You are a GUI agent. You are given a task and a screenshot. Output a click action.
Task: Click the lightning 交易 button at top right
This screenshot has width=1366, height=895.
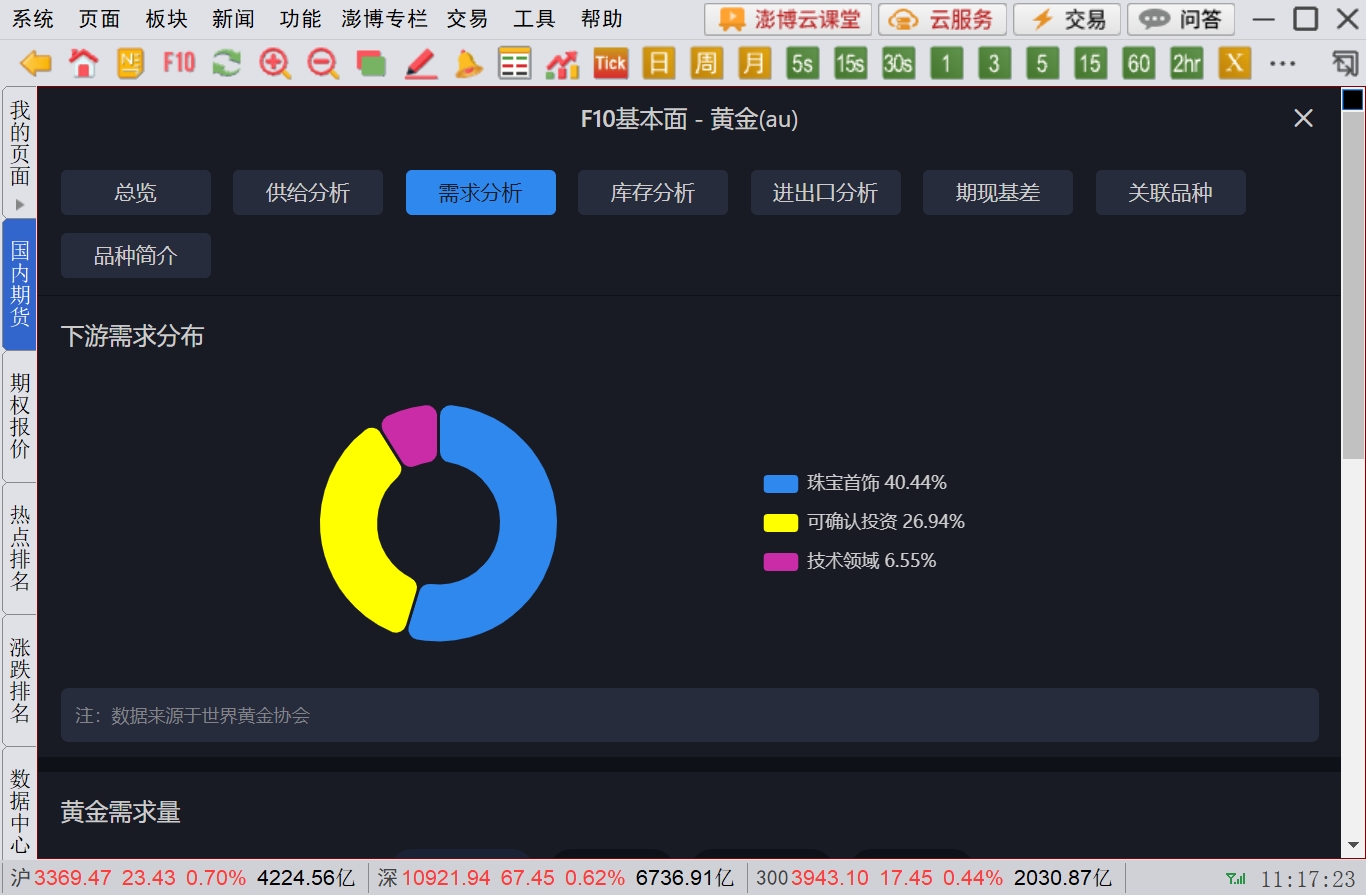click(1066, 19)
